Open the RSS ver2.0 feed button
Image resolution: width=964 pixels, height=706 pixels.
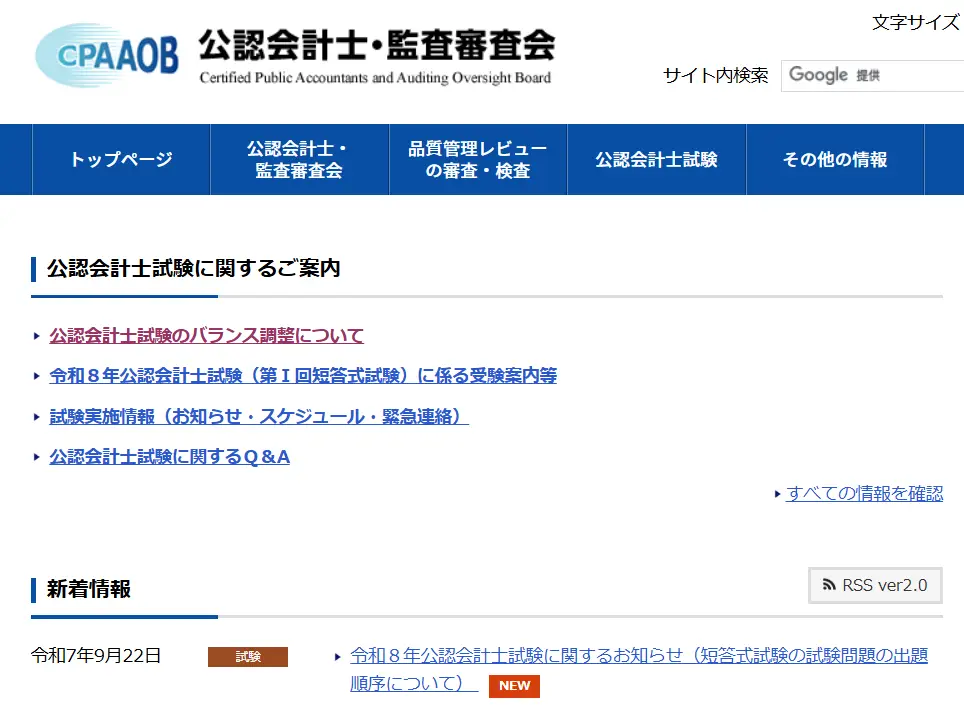(x=875, y=585)
